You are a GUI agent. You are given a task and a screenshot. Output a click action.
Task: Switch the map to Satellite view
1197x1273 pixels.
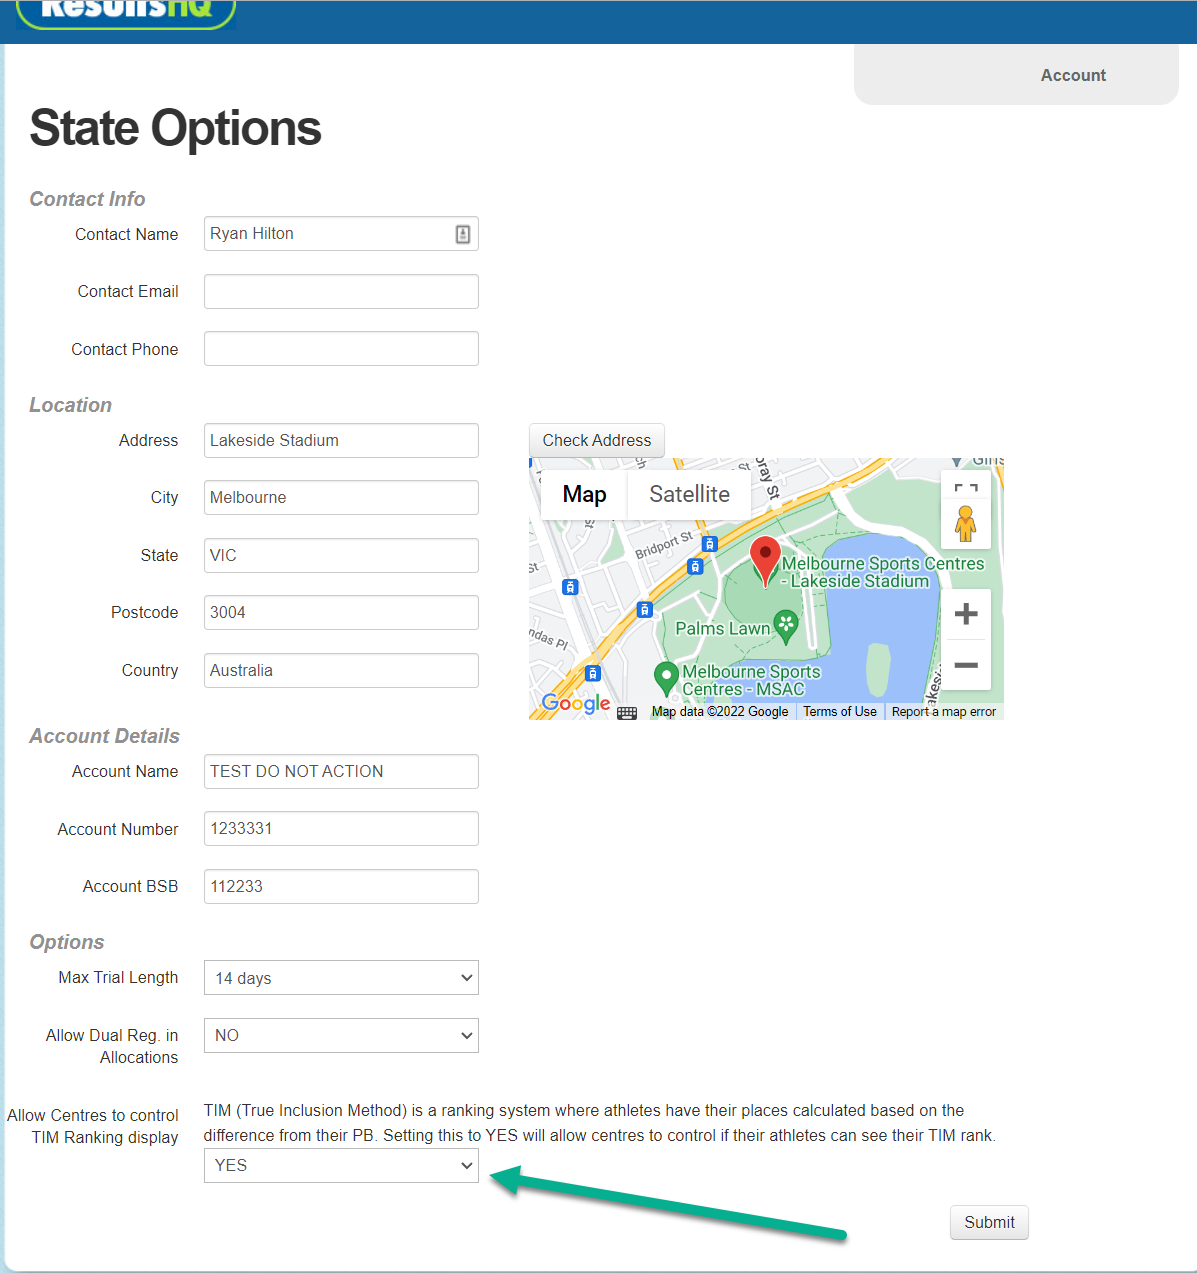(689, 494)
